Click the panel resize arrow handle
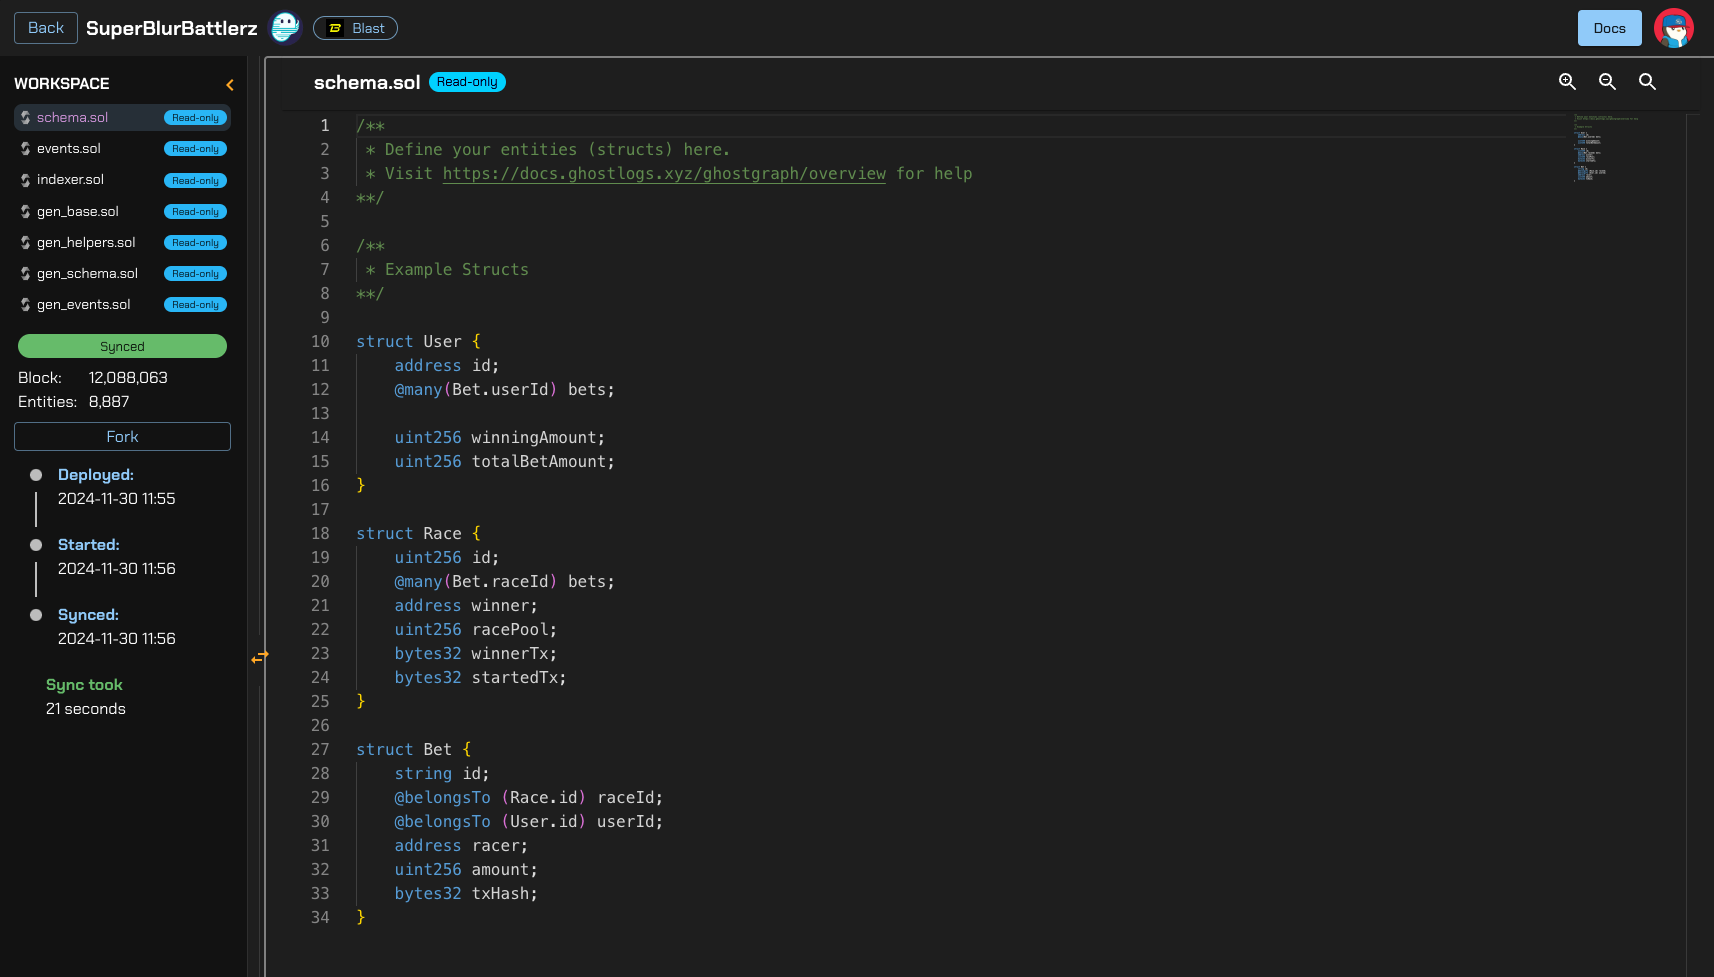 coord(260,658)
